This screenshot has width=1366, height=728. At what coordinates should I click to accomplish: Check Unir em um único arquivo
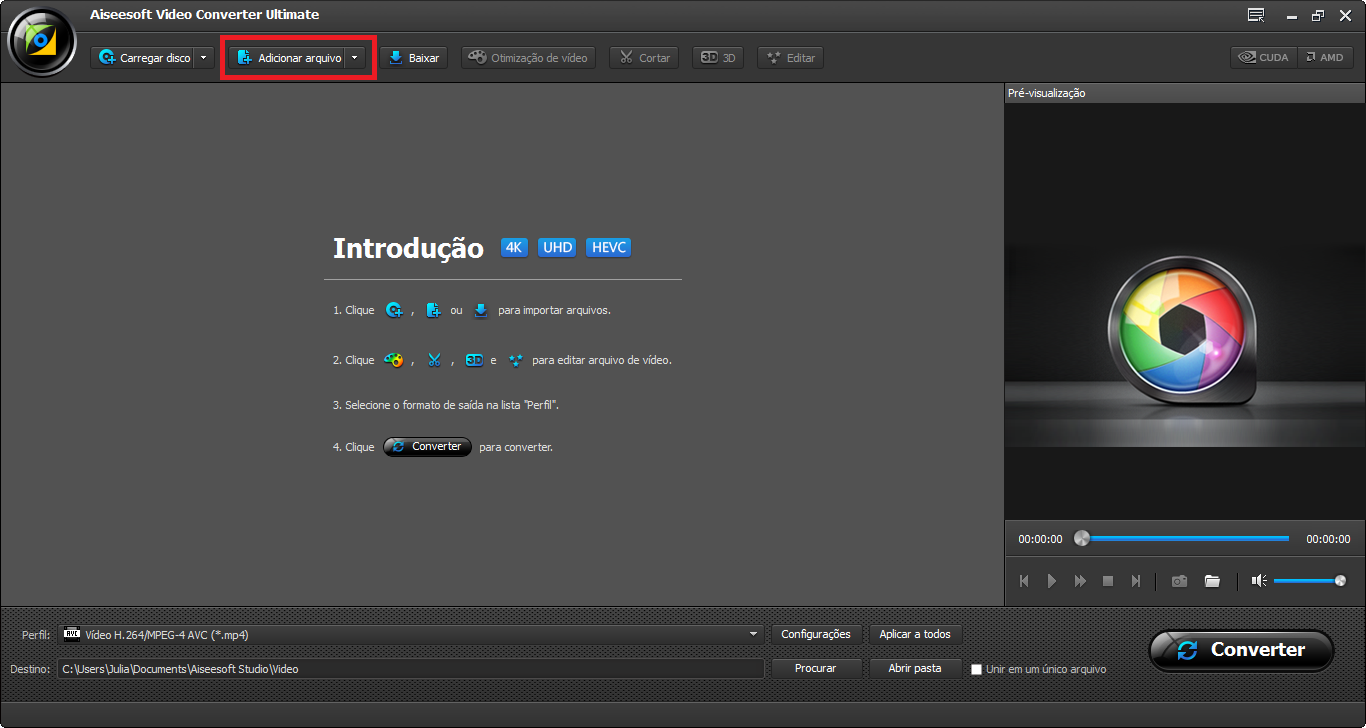(x=976, y=669)
